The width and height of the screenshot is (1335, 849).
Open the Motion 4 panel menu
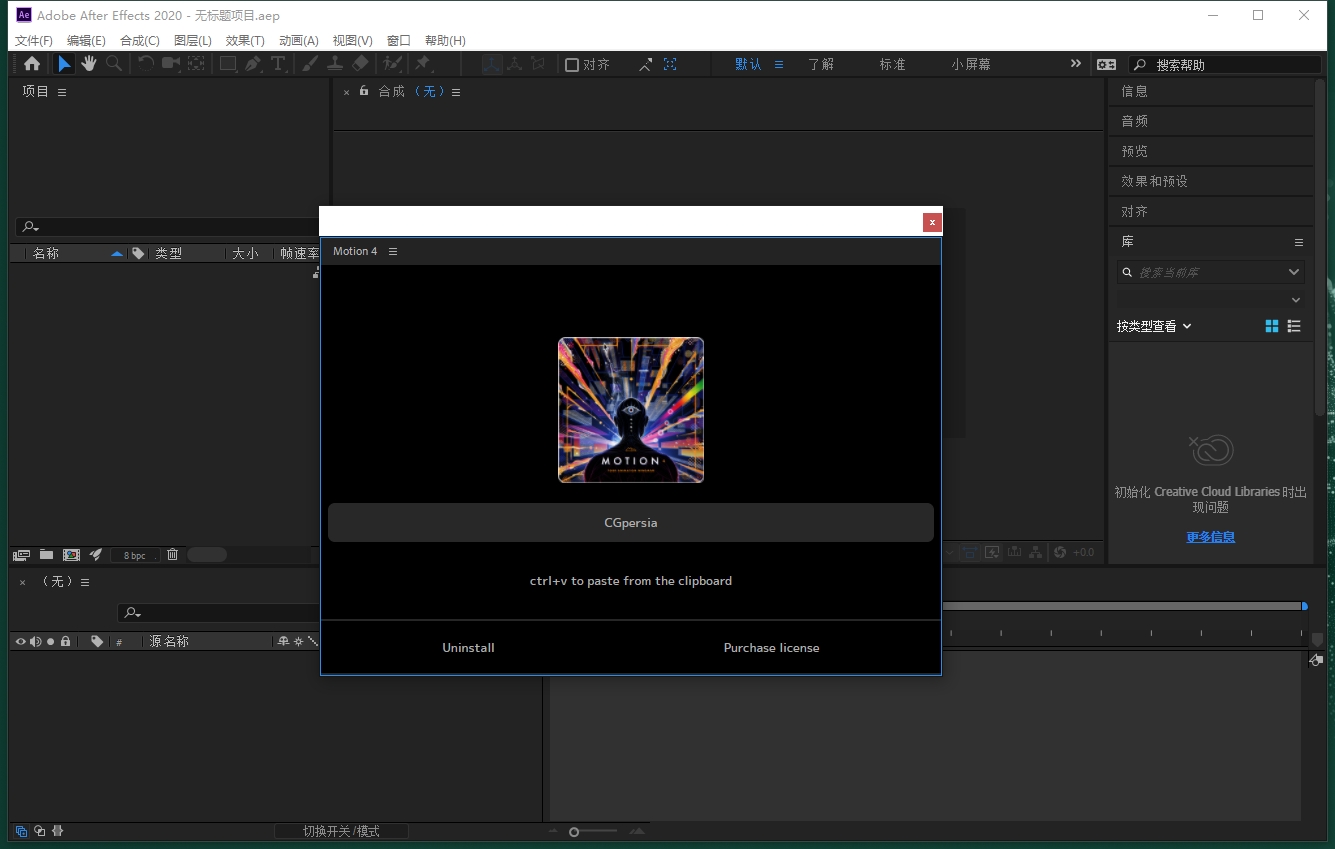[393, 251]
